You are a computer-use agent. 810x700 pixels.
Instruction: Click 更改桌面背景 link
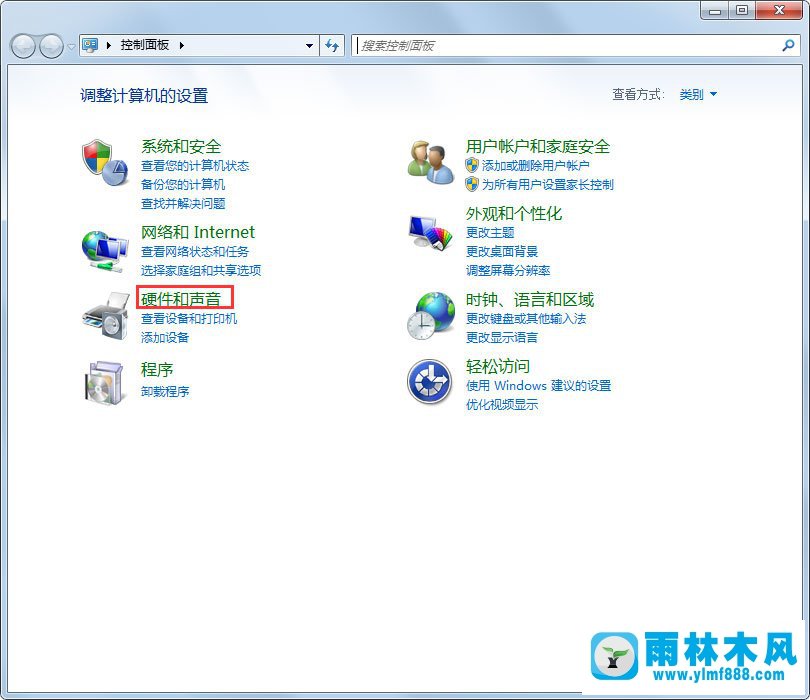502,252
